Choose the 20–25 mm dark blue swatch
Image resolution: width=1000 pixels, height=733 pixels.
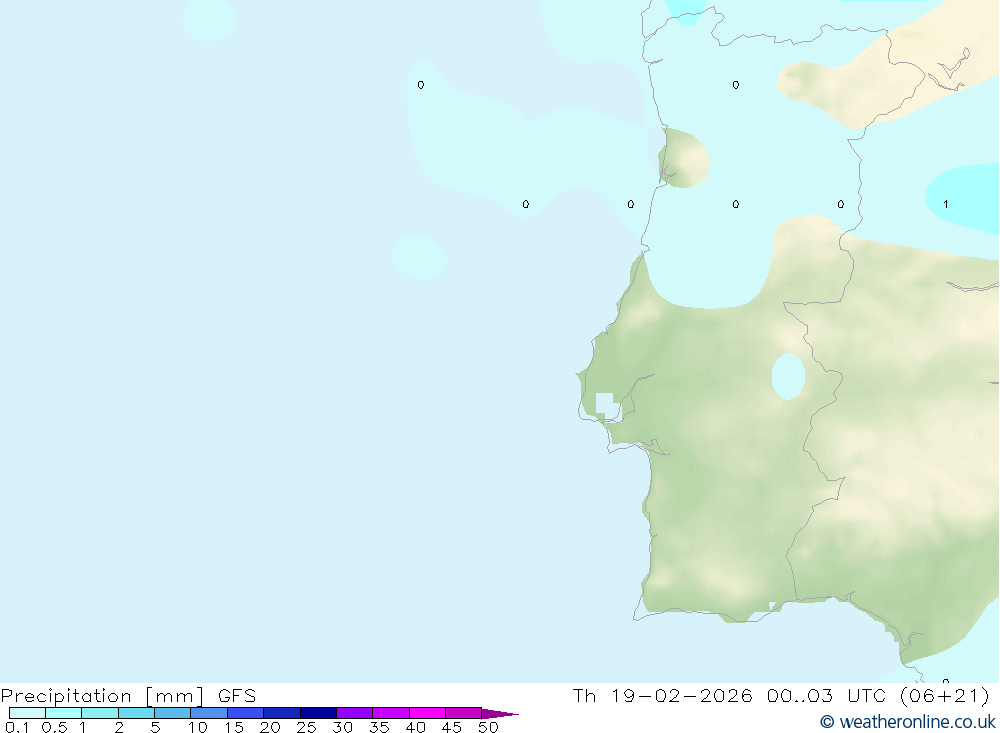282,713
